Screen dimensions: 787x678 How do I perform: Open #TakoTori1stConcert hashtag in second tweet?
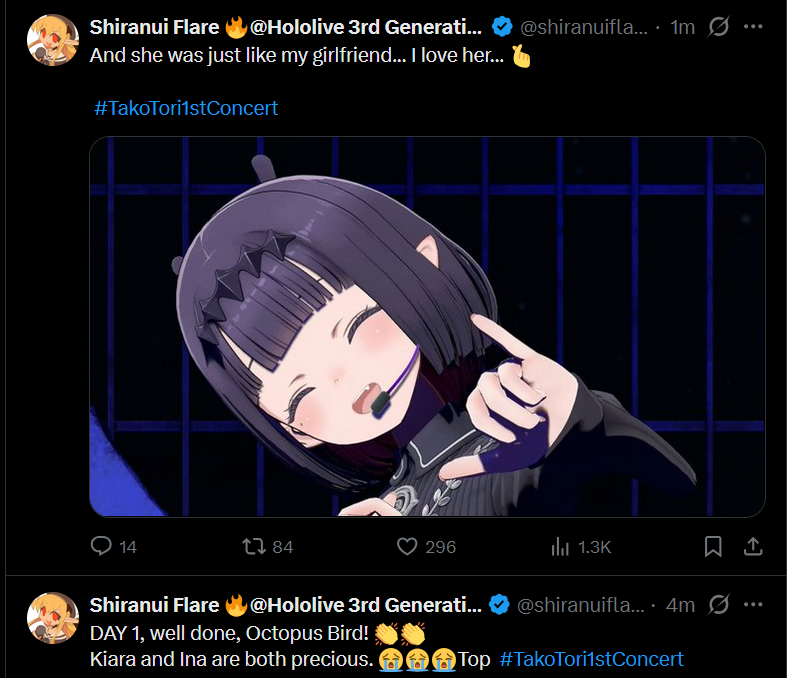tap(591, 659)
